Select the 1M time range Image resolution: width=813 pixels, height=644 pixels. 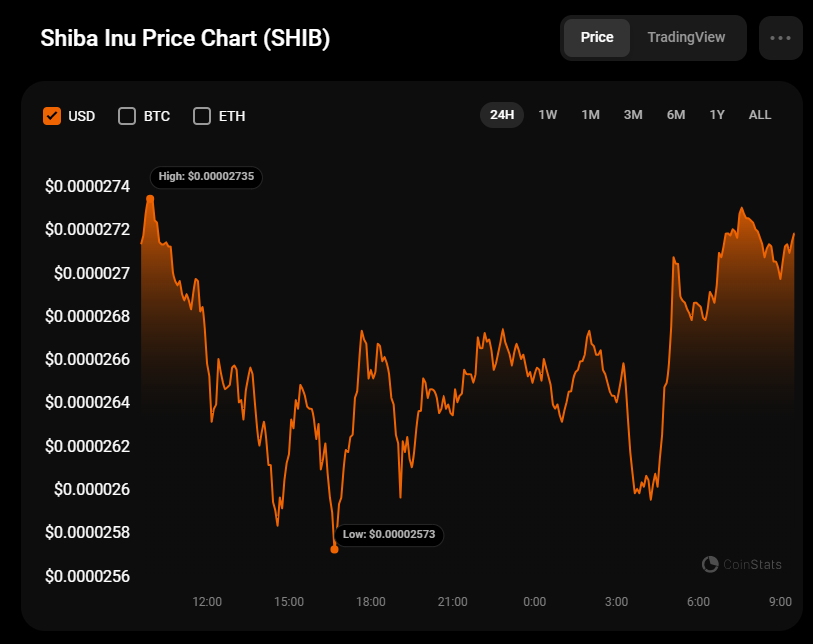(x=590, y=115)
